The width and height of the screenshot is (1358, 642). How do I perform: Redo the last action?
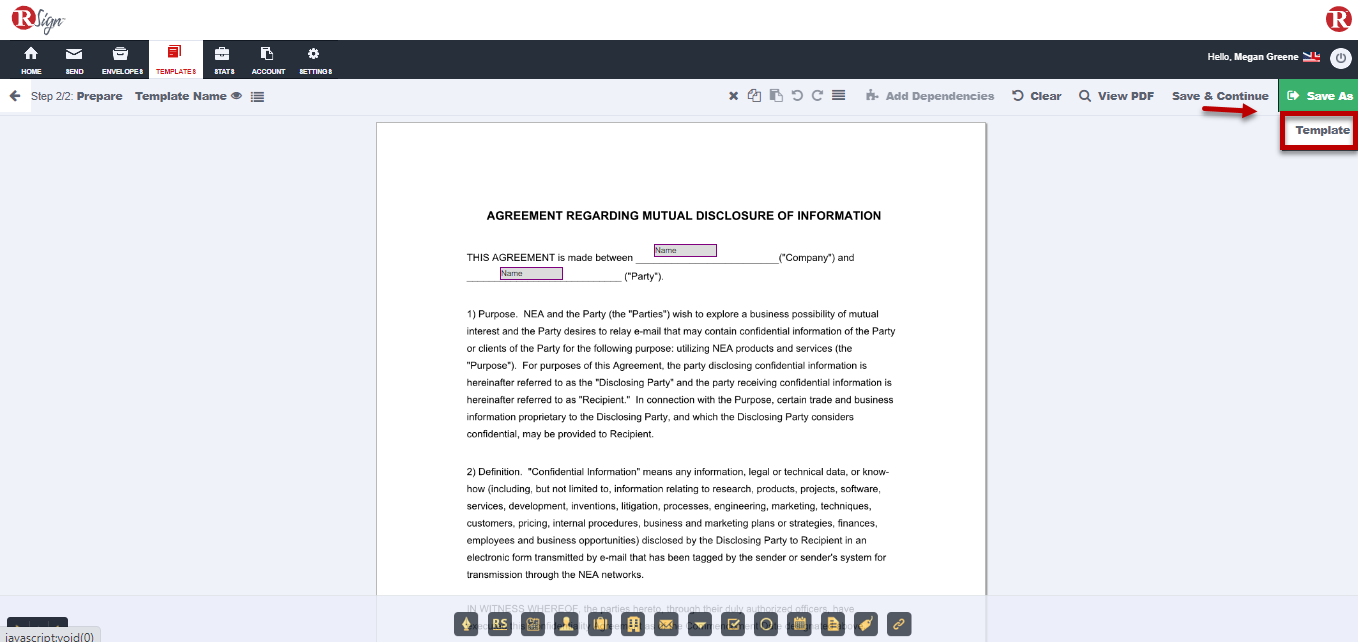click(x=817, y=96)
